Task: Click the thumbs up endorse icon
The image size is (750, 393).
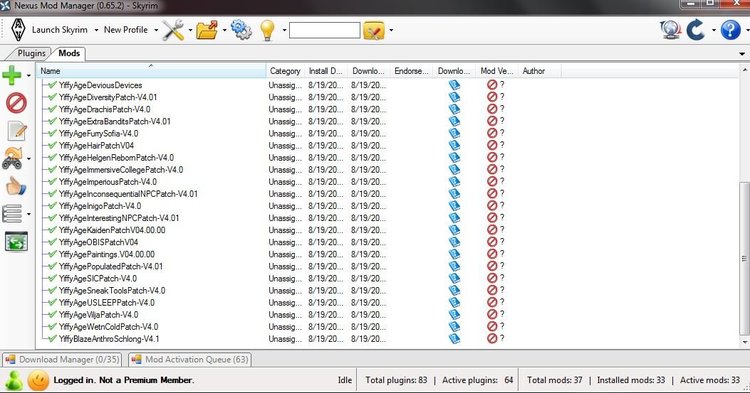Action: pos(16,186)
